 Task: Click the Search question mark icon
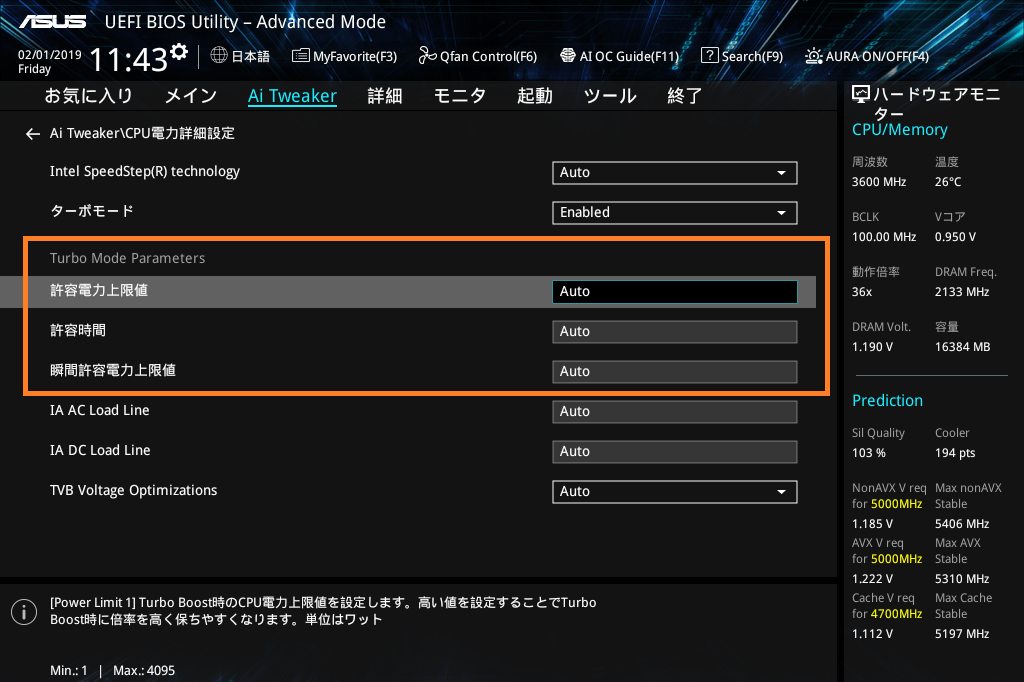[x=709, y=55]
